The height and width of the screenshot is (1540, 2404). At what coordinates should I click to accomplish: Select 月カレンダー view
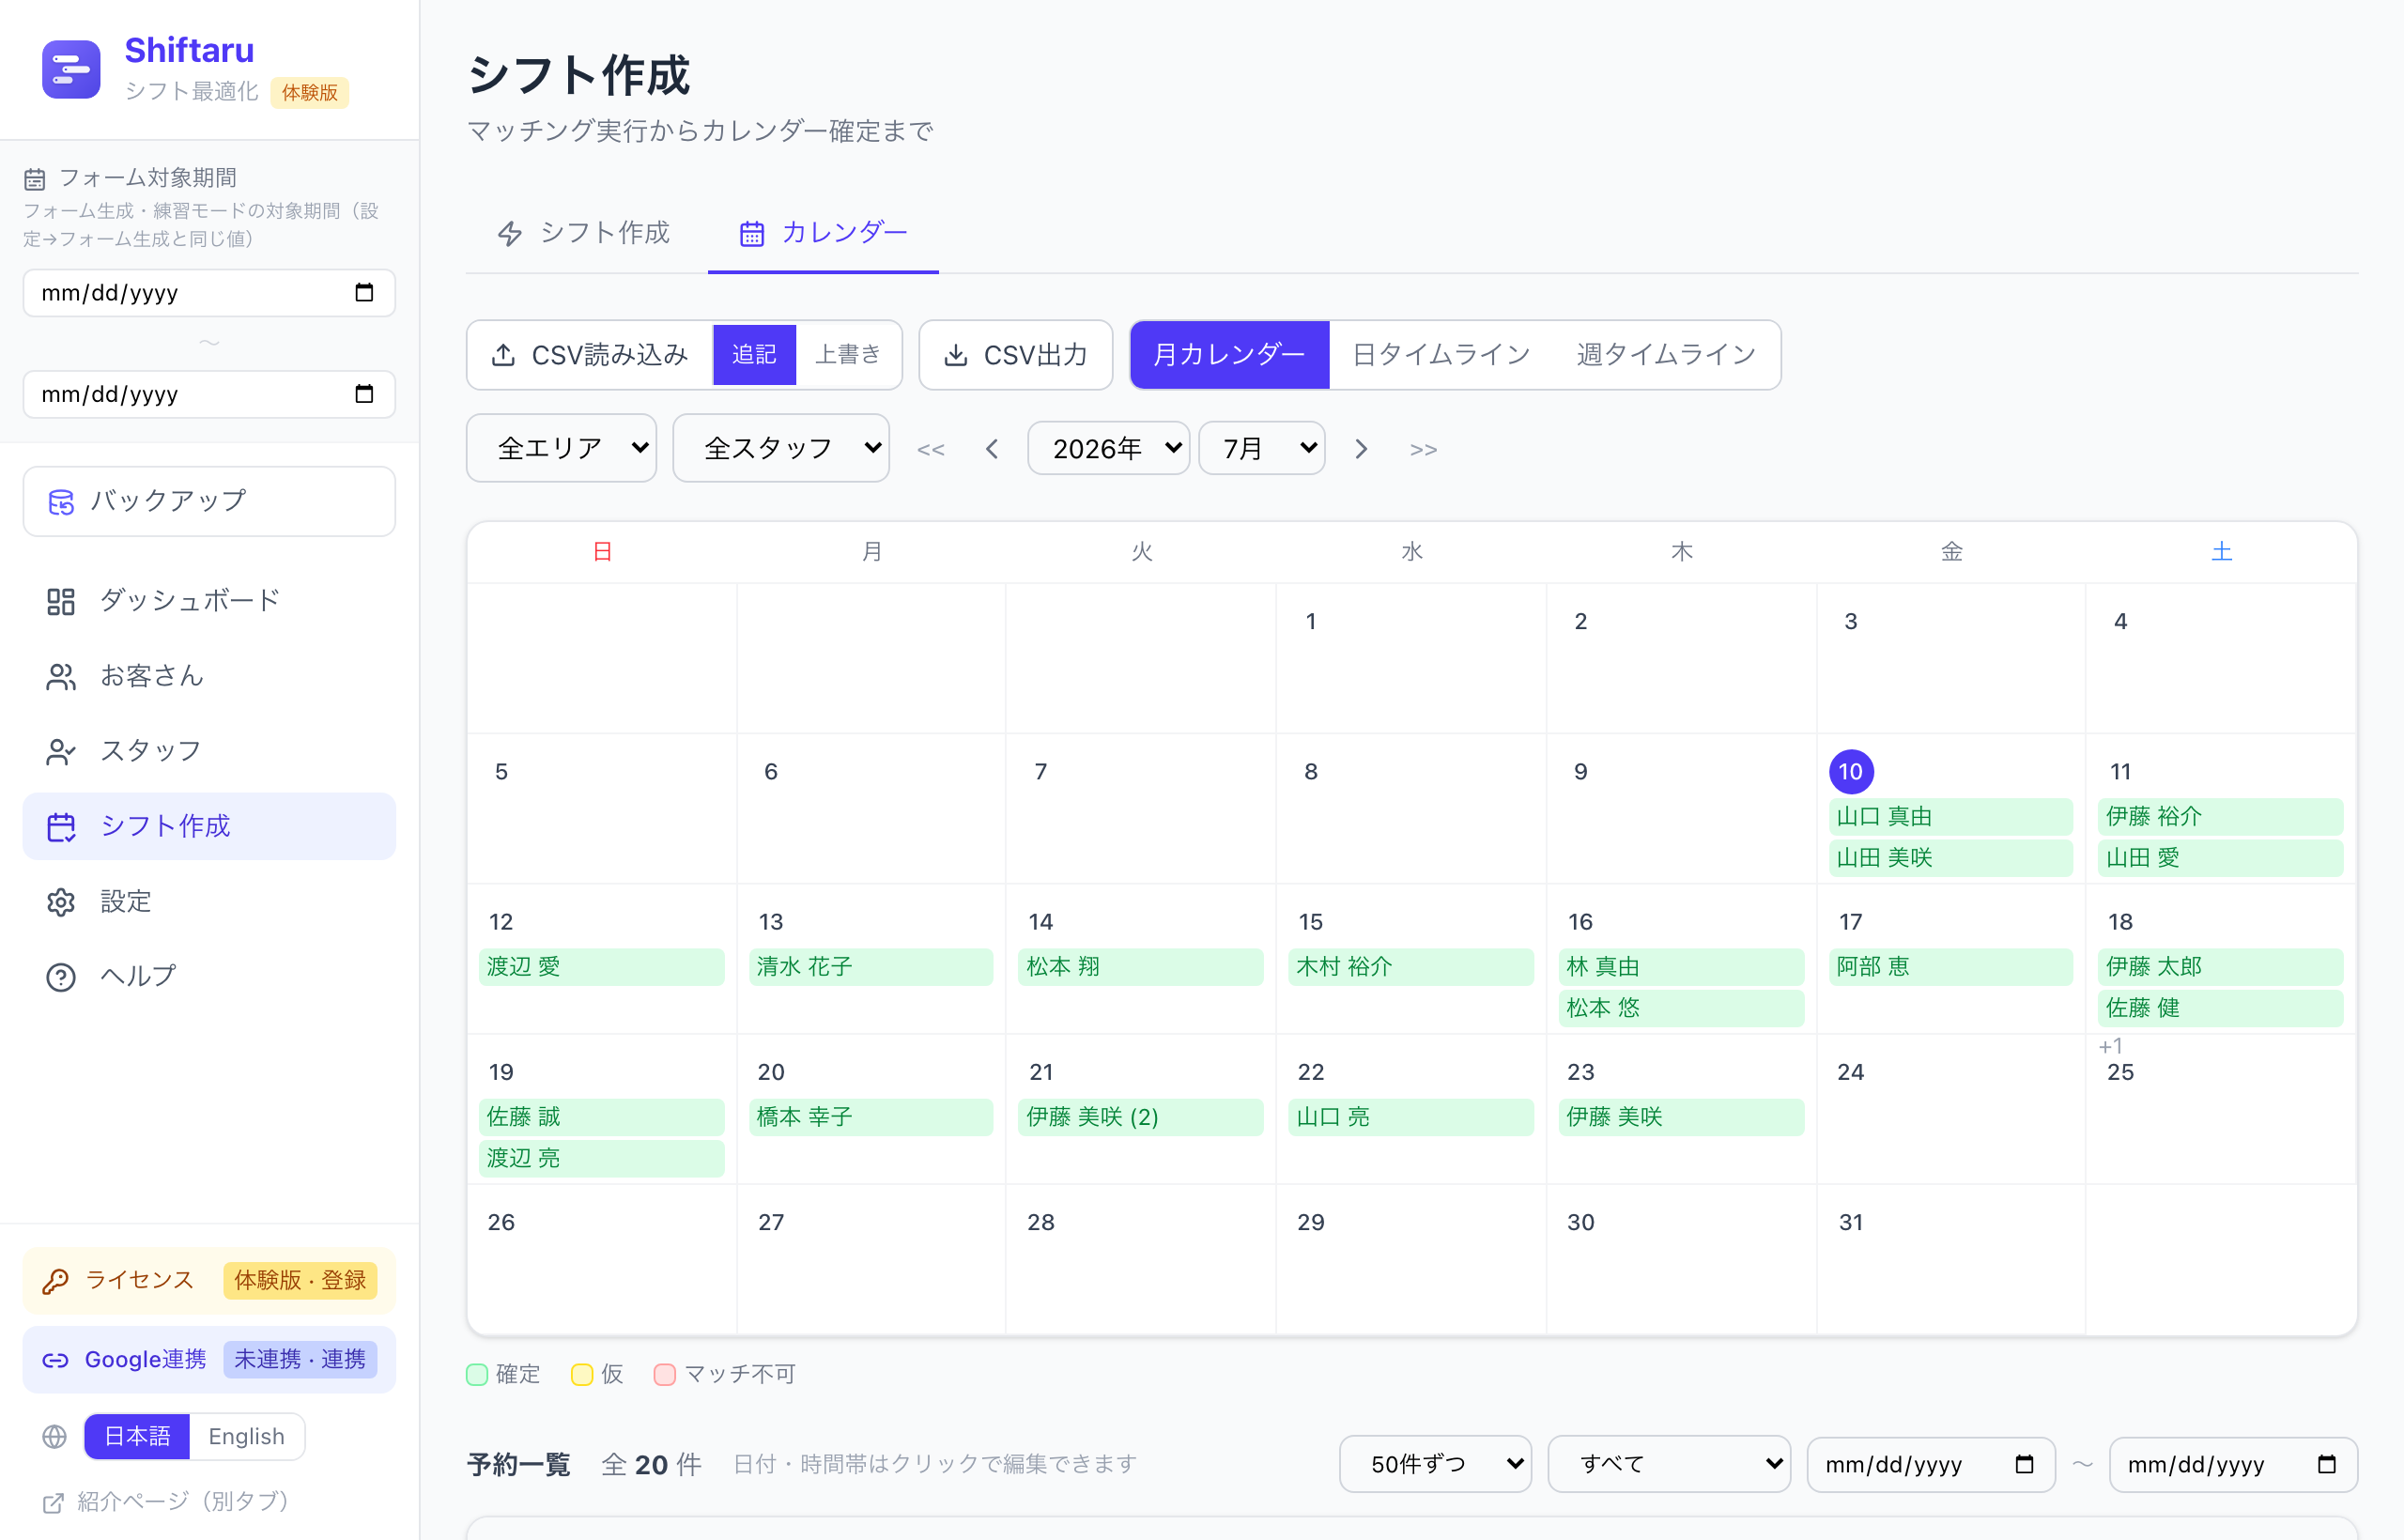pos(1229,355)
